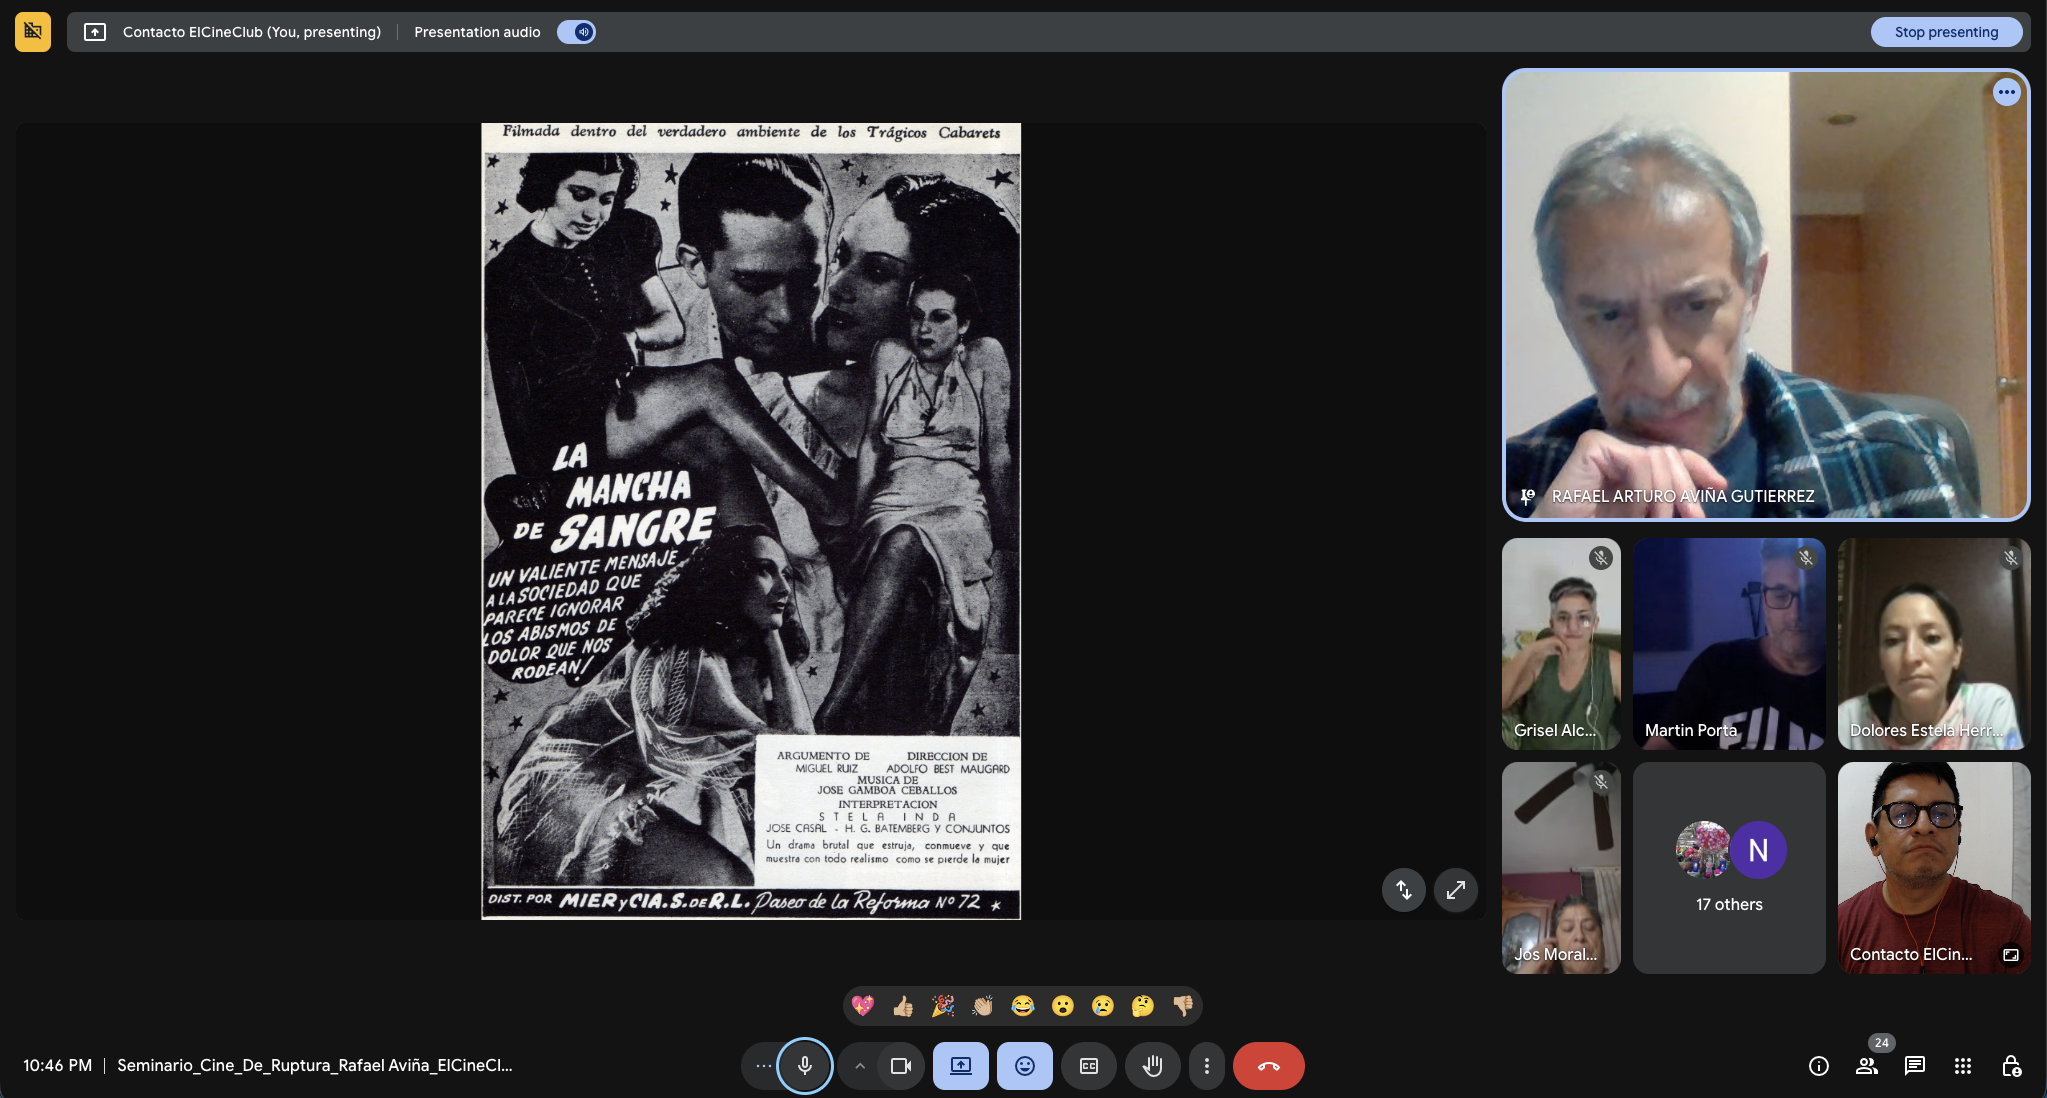The width and height of the screenshot is (2047, 1098).
Task: Turn off your camera
Action: click(x=899, y=1065)
